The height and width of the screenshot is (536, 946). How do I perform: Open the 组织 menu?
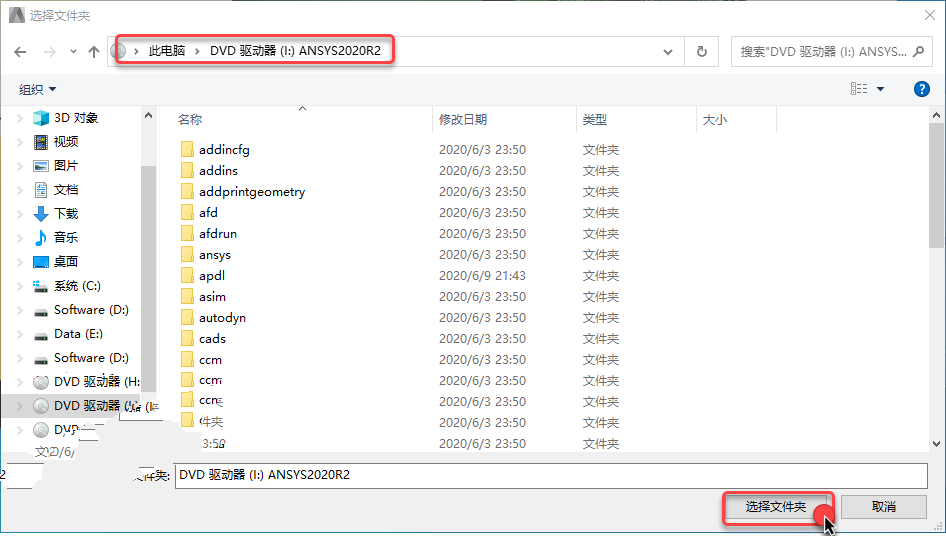pos(37,89)
